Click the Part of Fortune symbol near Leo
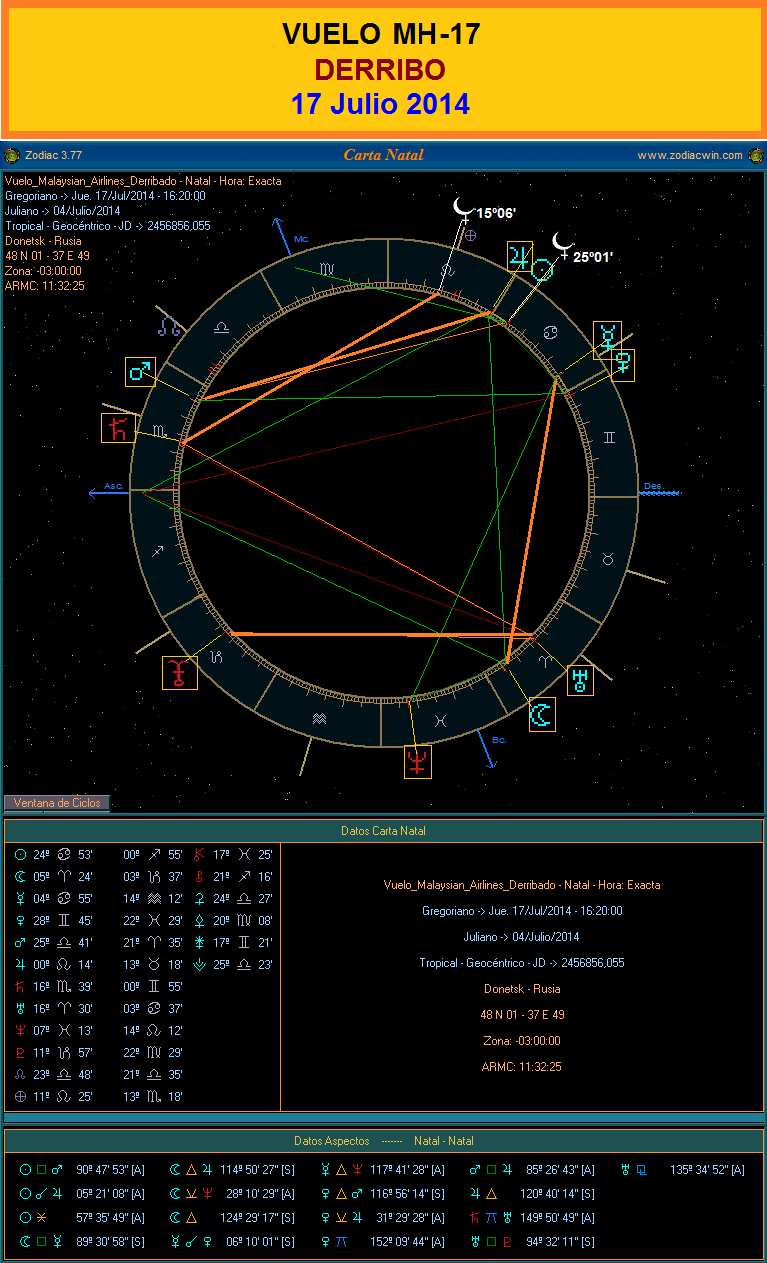The image size is (767, 1263). coord(470,234)
